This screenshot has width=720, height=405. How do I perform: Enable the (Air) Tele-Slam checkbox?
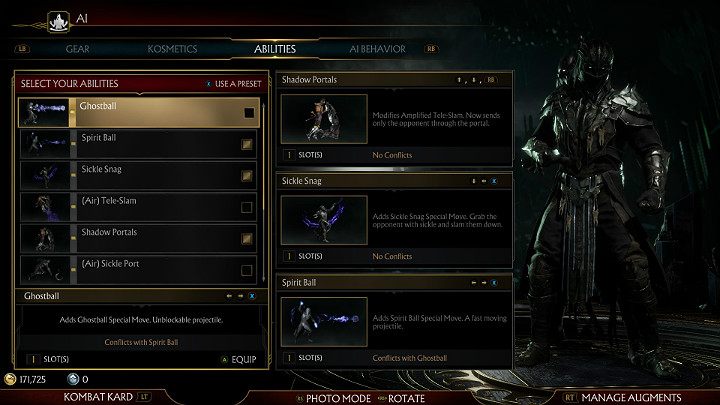tap(247, 208)
